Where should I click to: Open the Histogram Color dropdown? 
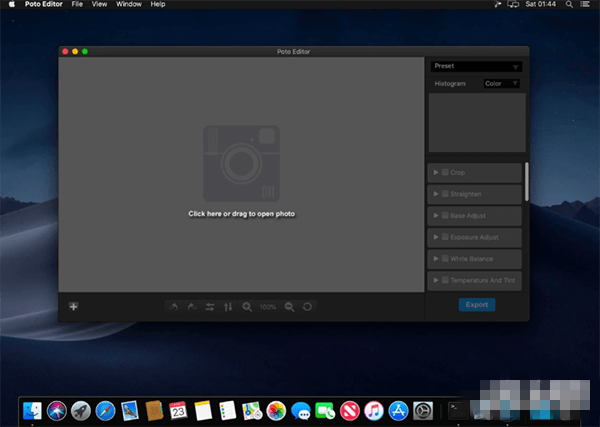pos(501,83)
